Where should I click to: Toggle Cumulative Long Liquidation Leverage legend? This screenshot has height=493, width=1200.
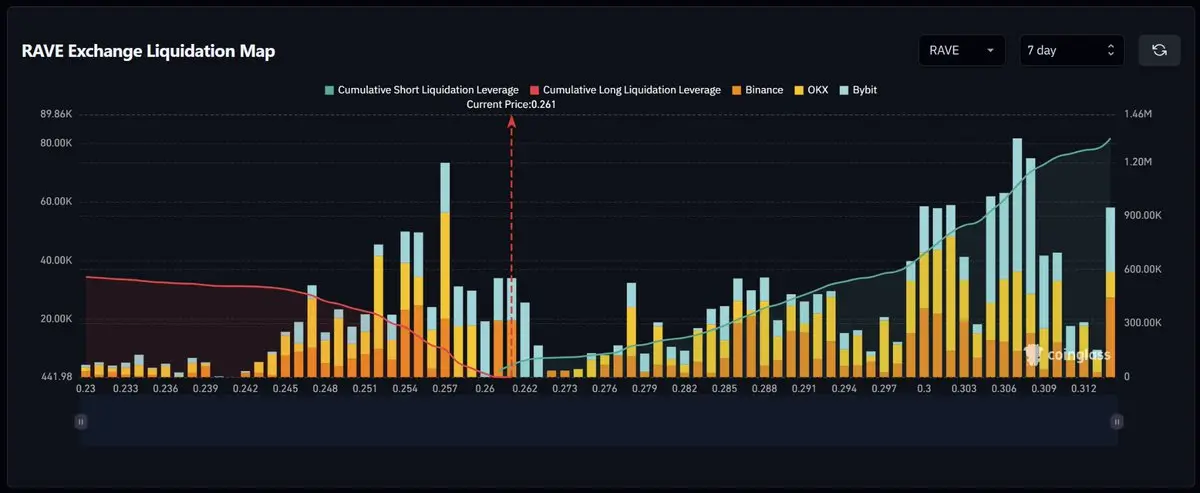pos(625,90)
